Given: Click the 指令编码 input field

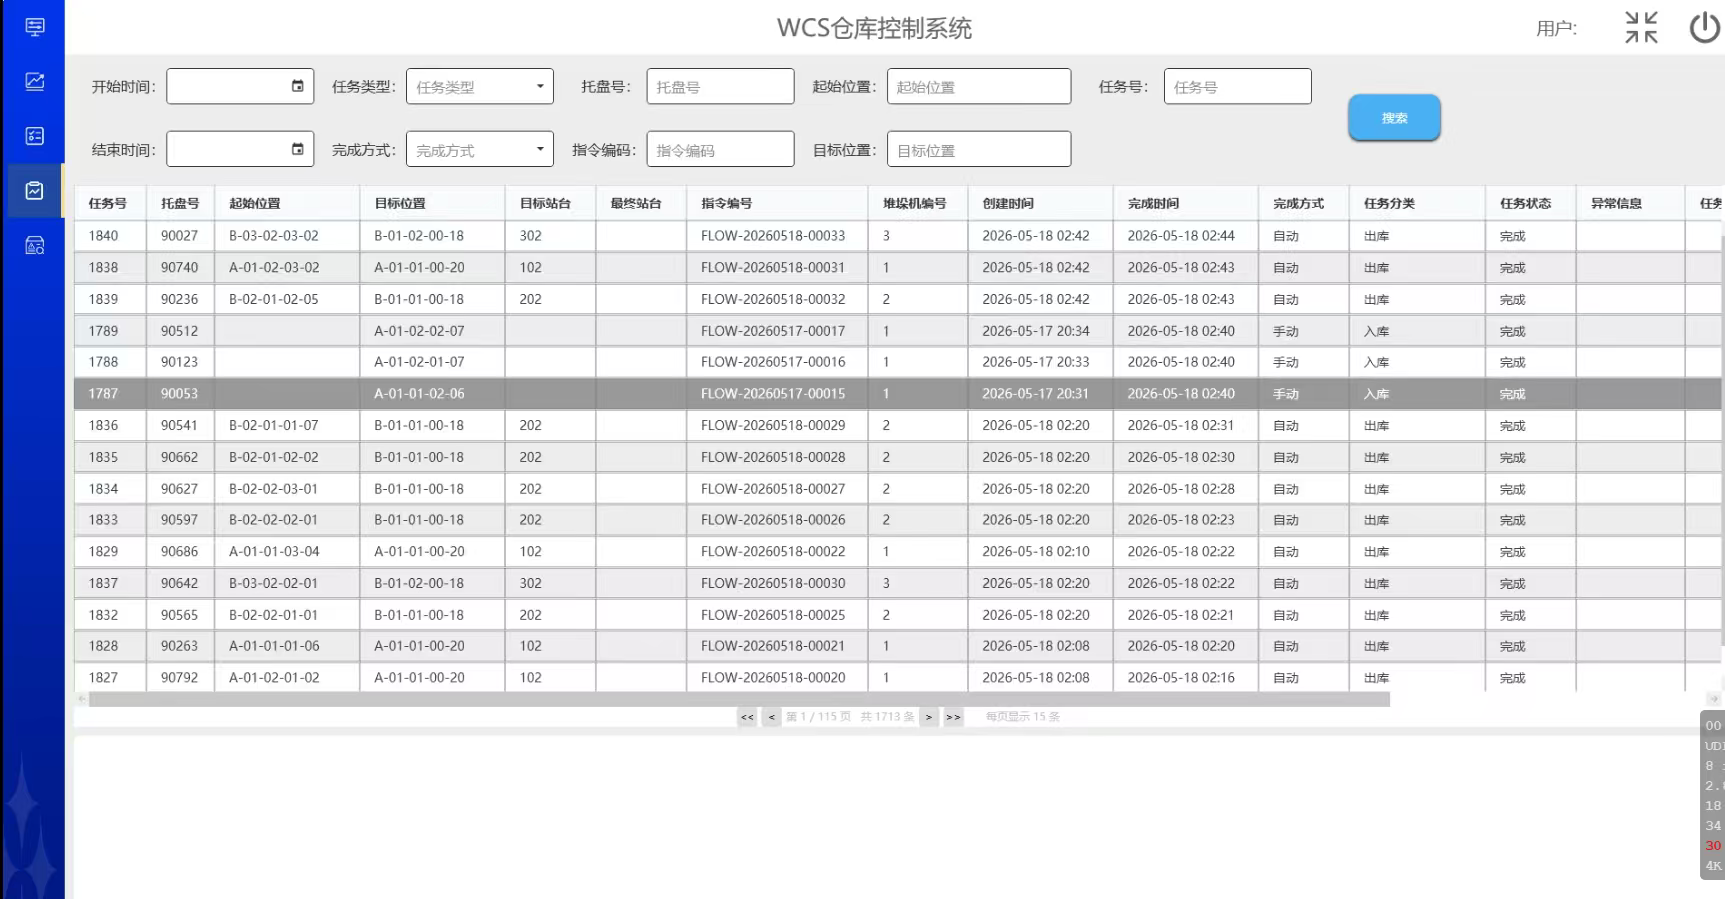Looking at the screenshot, I should (x=720, y=149).
